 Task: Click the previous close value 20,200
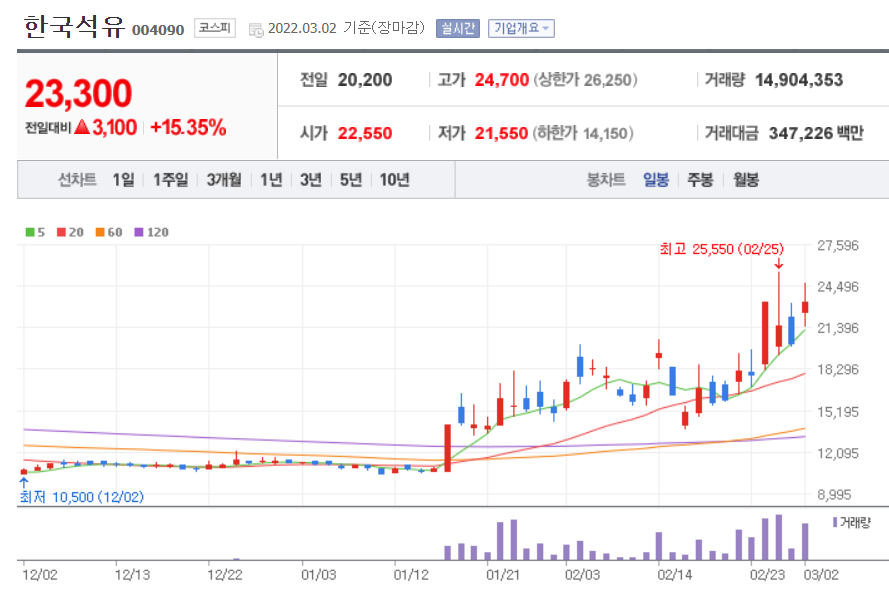365,80
